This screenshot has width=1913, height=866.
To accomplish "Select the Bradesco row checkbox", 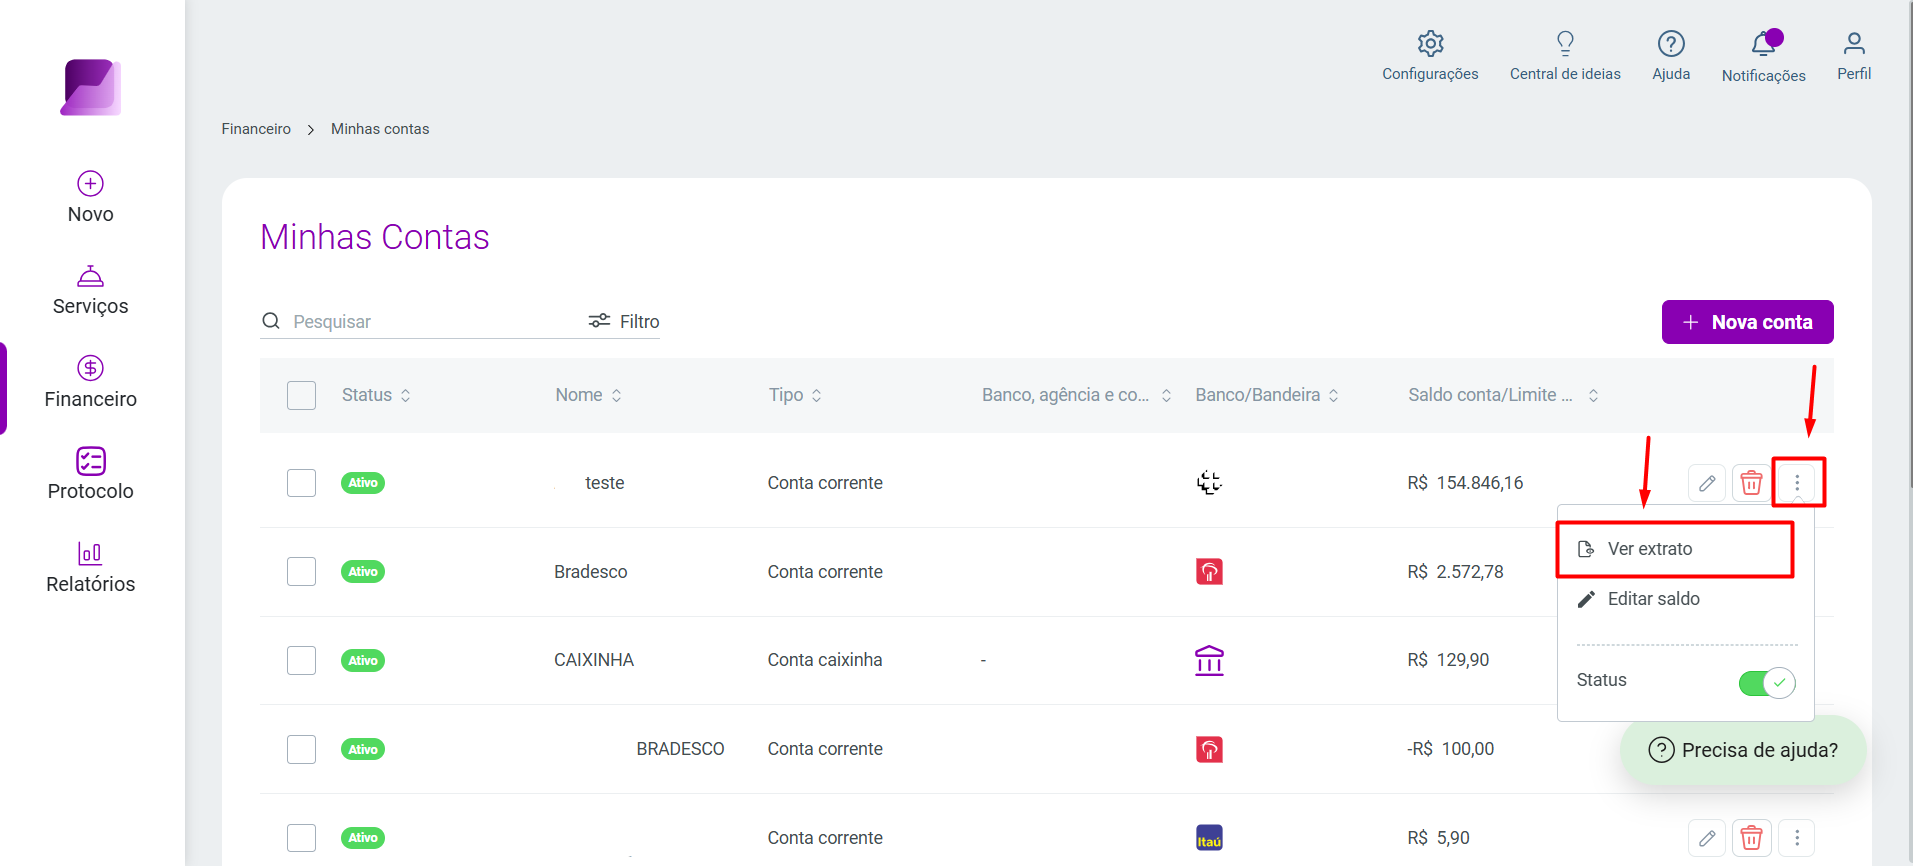I will pos(301,572).
